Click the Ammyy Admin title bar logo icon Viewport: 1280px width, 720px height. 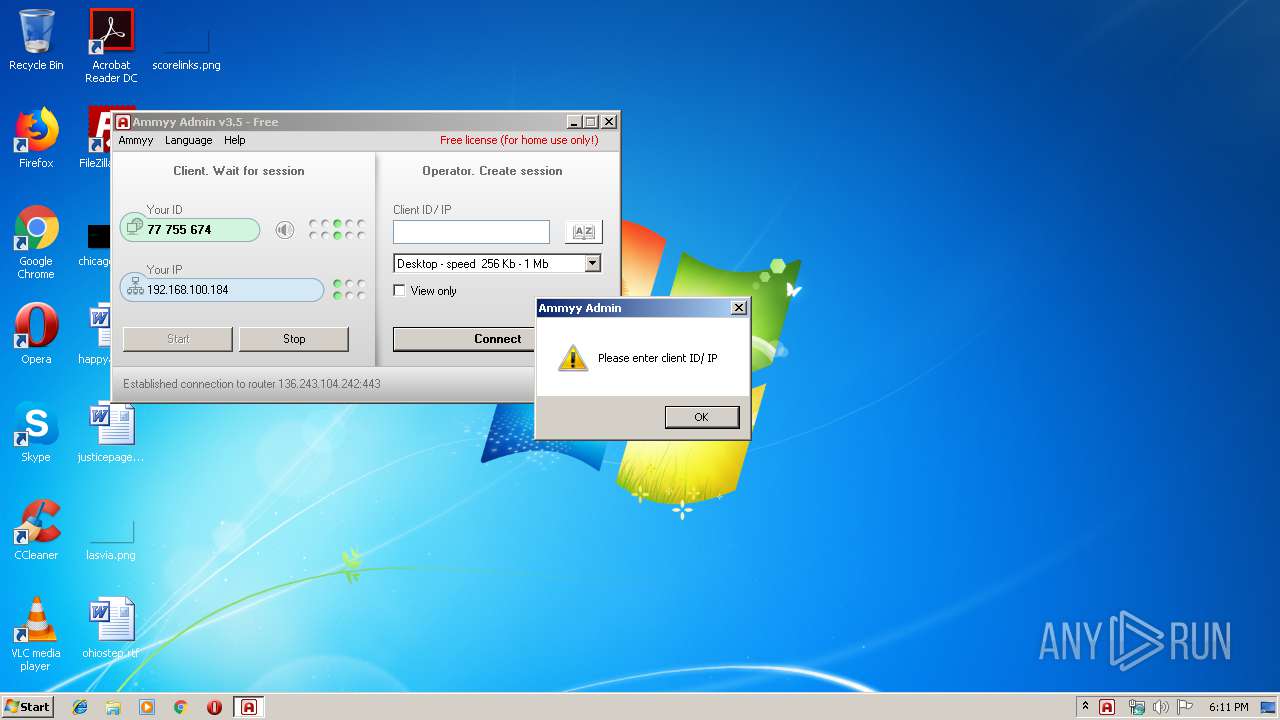click(123, 122)
